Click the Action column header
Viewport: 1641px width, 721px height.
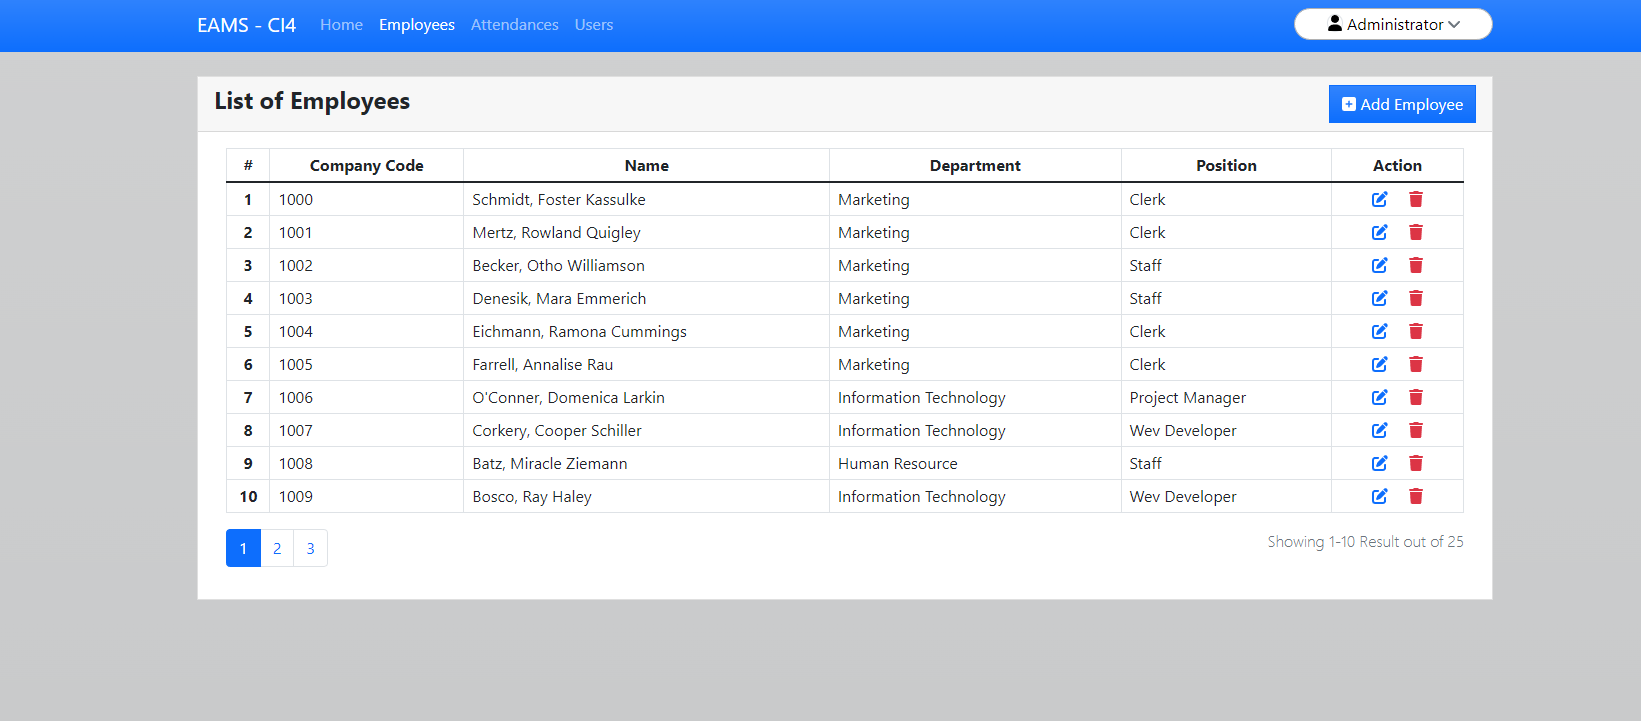1397,166
